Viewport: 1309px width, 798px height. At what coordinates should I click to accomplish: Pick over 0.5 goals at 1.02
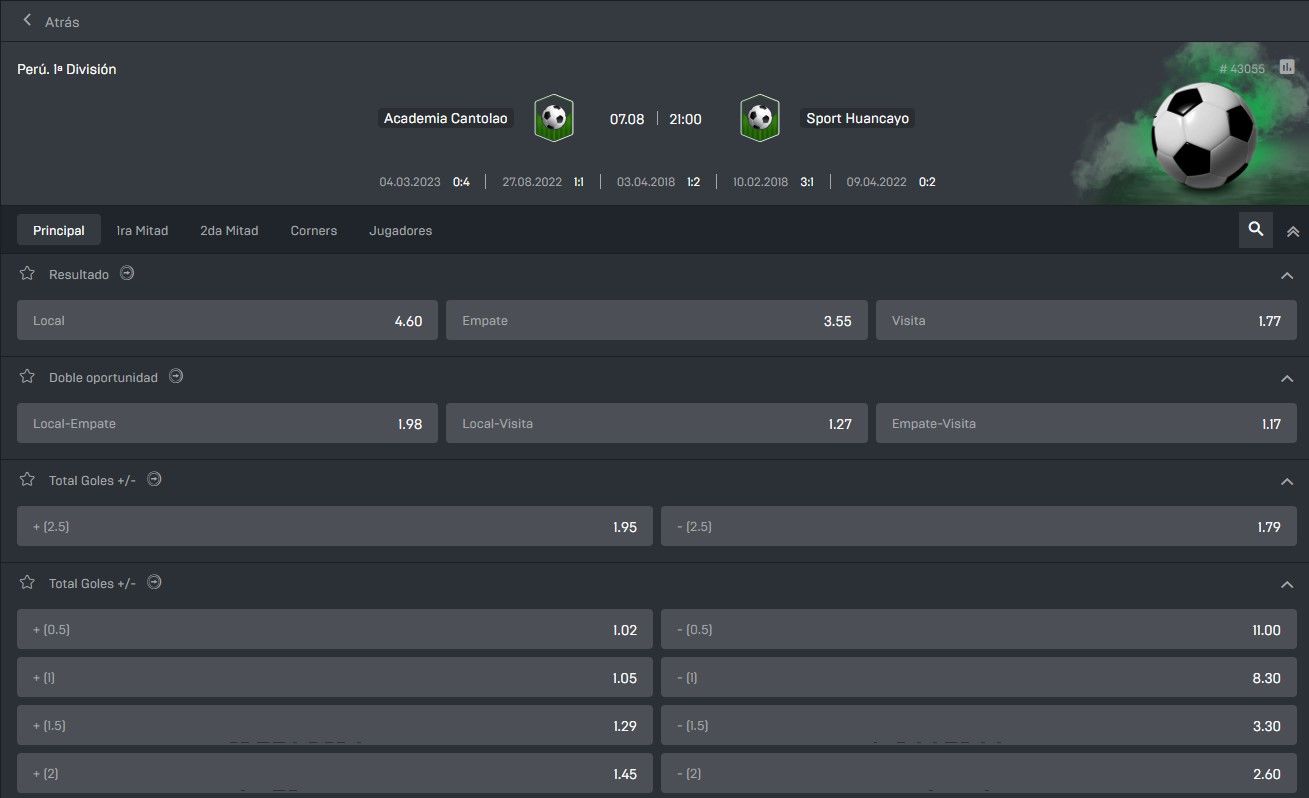click(x=335, y=629)
